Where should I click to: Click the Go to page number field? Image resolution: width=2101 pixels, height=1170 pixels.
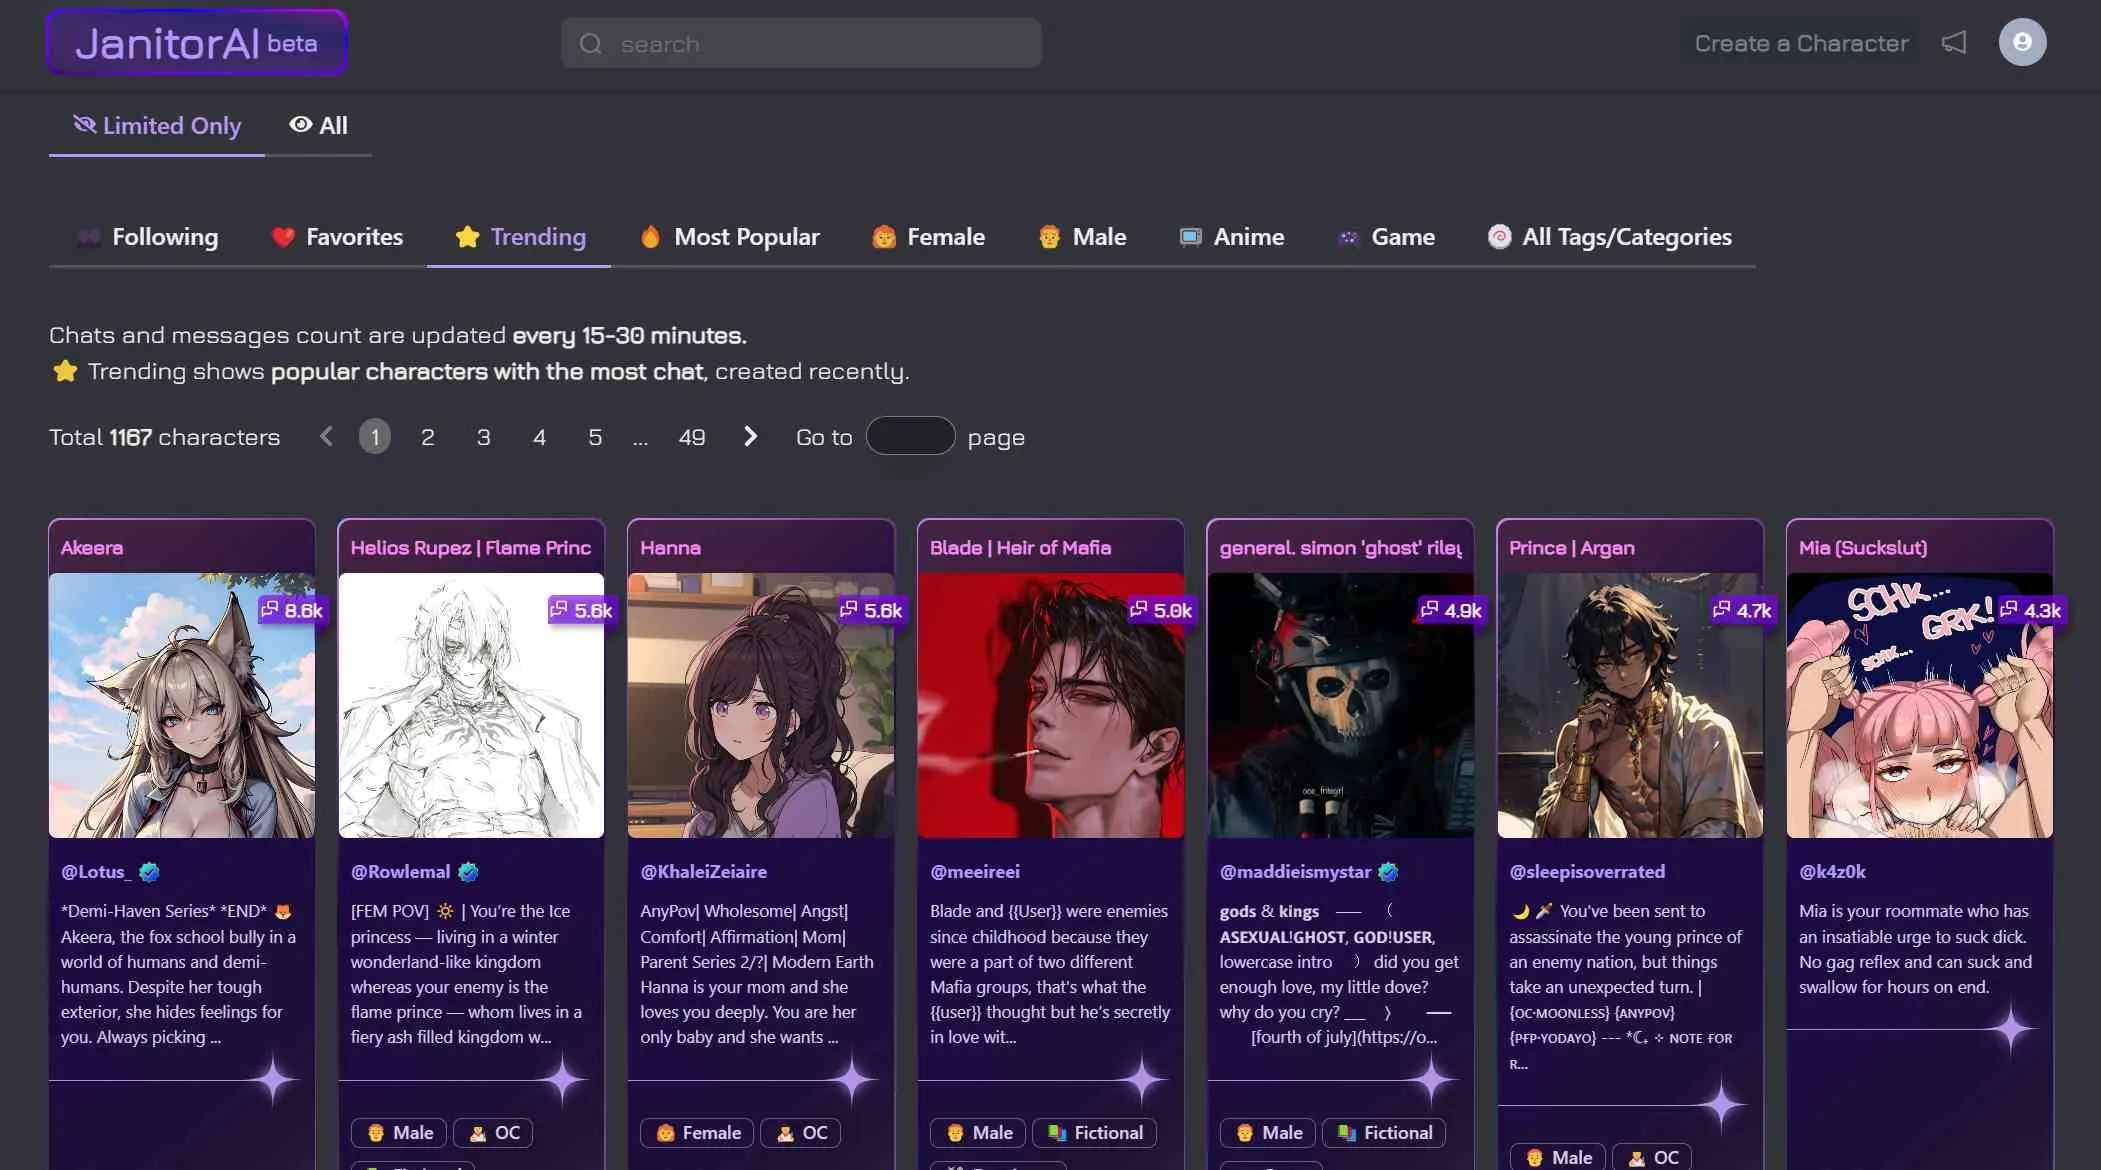(910, 436)
